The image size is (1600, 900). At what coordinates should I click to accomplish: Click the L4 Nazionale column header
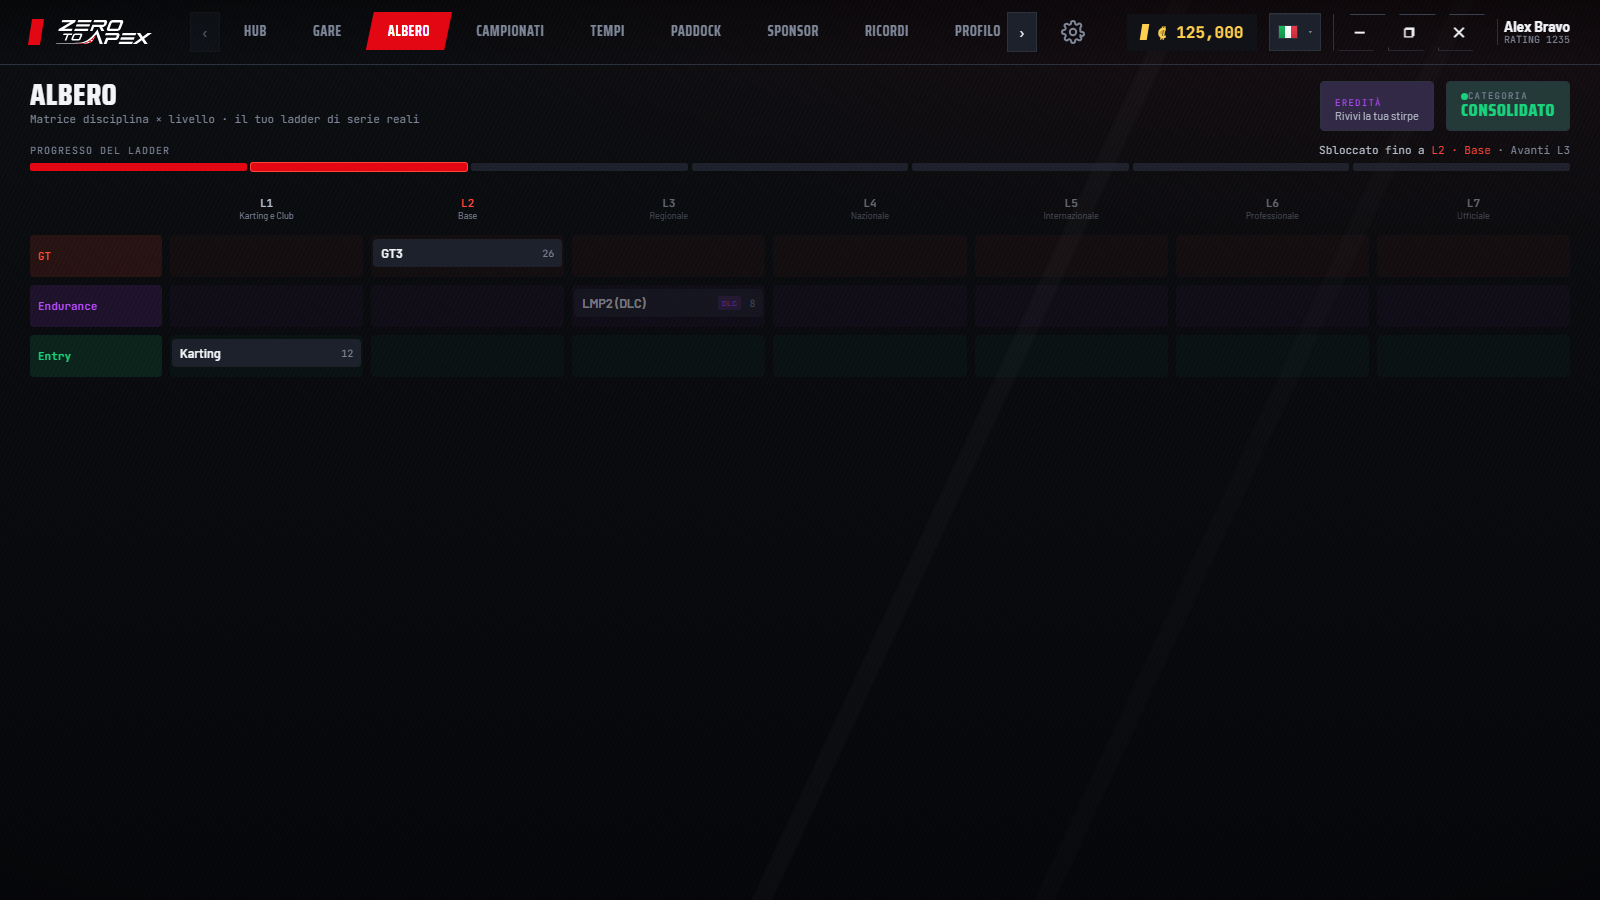tap(870, 209)
